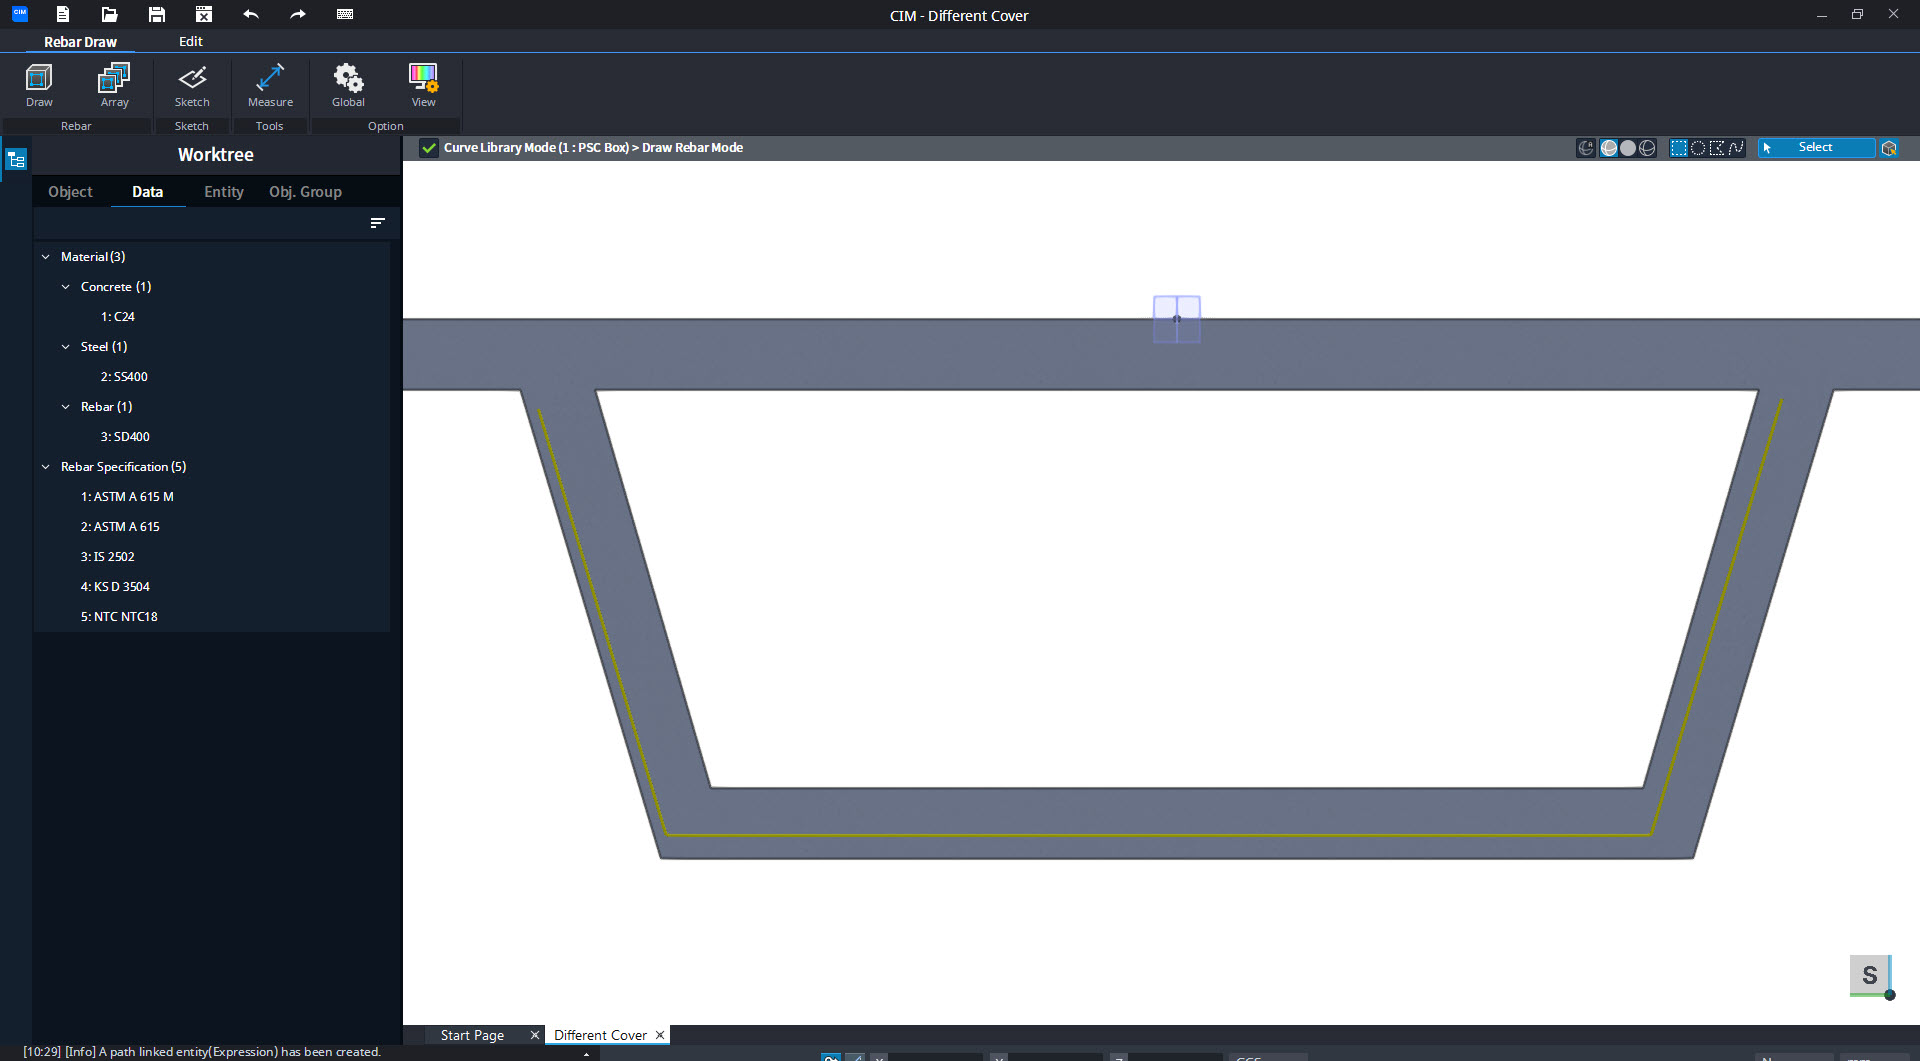Switch to shaded-with-edges display mode

pos(1609,148)
